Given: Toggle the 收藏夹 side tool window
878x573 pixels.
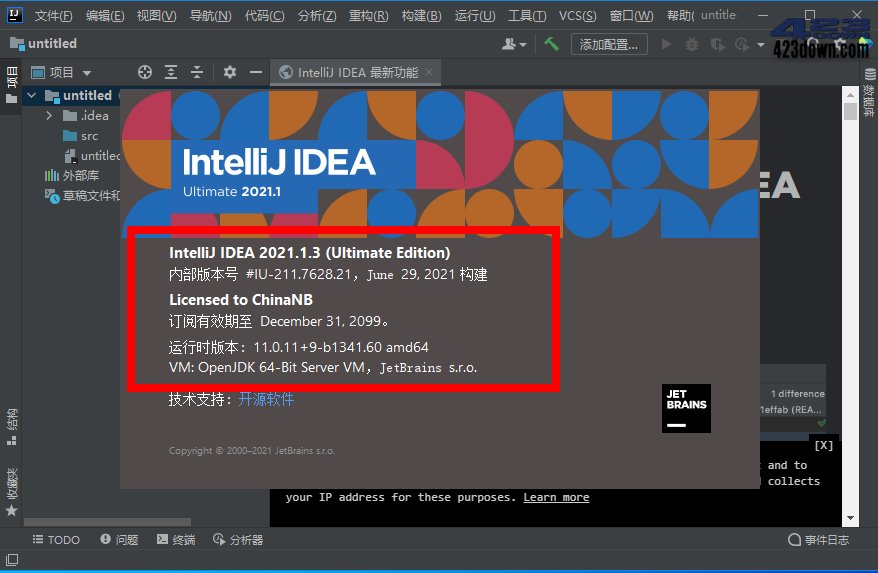Looking at the screenshot, I should pyautogui.click(x=11, y=491).
